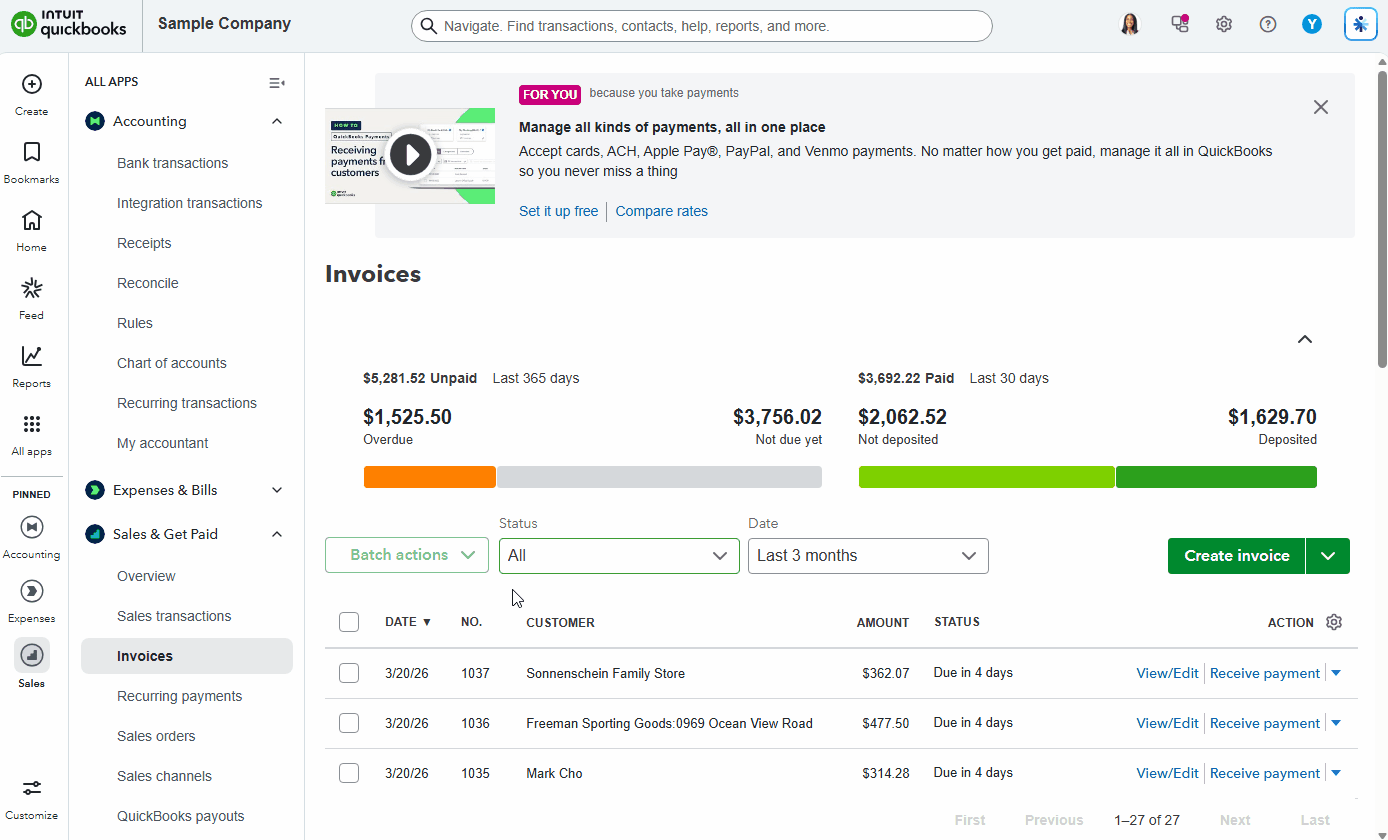Open Reports from the left rail

(31, 357)
